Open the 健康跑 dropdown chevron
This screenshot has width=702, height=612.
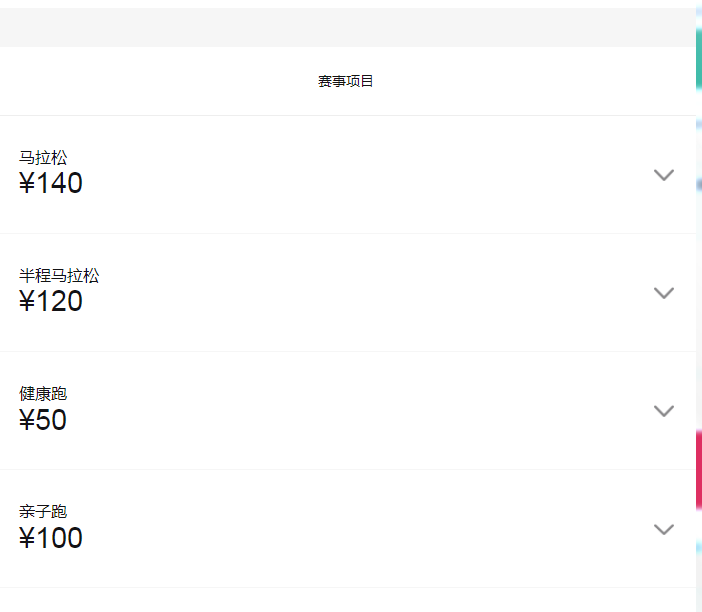click(x=663, y=411)
